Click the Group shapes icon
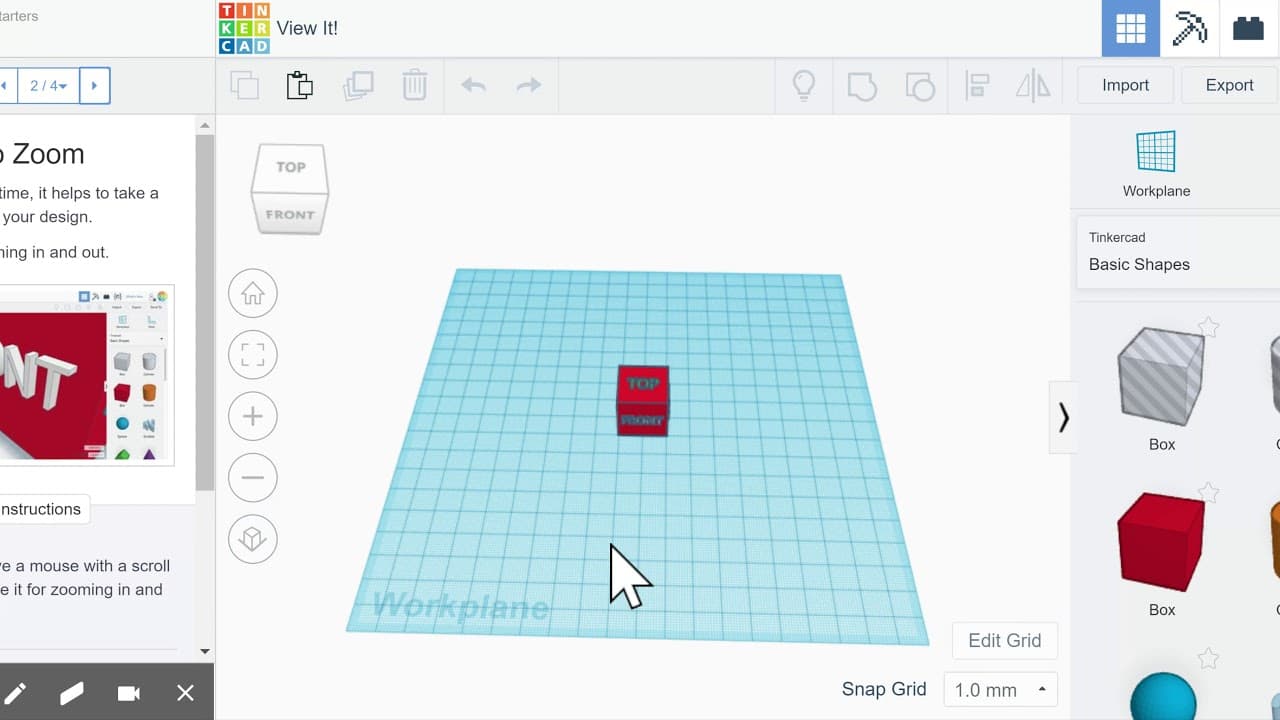The image size is (1280, 720). [862, 86]
